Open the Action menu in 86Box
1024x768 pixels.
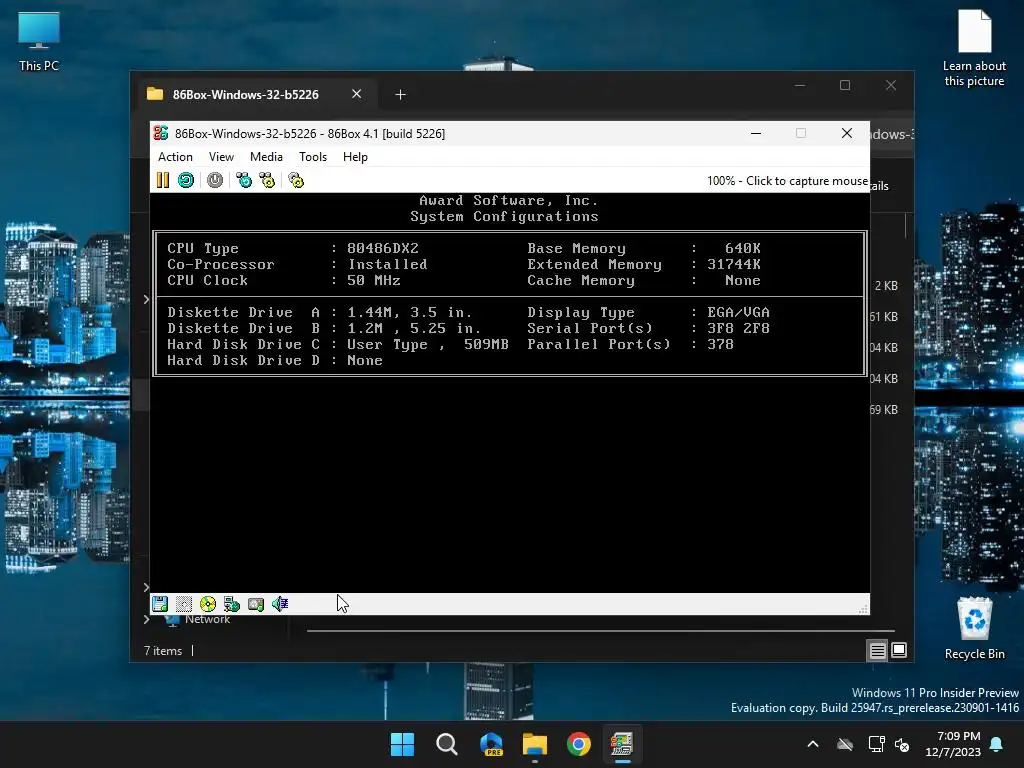pos(175,157)
